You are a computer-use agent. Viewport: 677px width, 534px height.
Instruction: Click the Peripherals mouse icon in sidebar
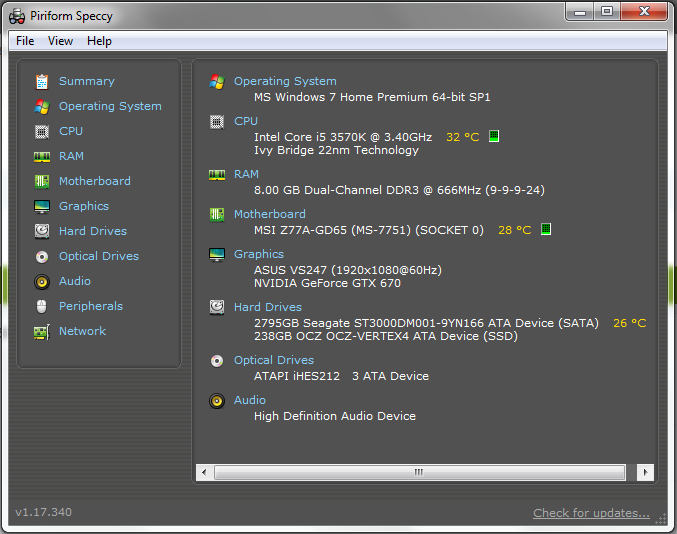click(x=41, y=306)
